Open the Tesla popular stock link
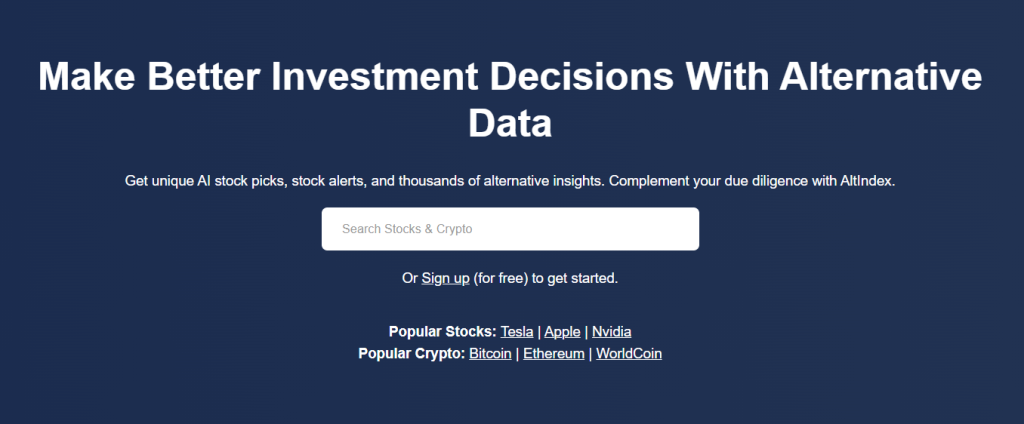Screen dimensions: 1024x424 517,332
